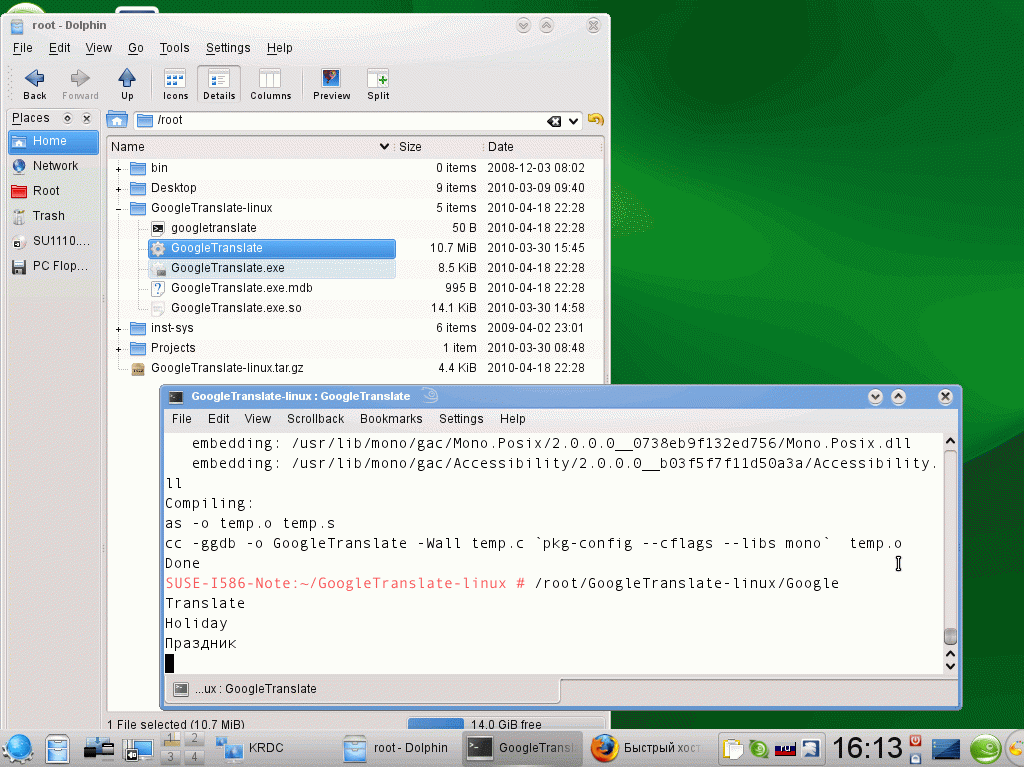The image size is (1024, 767).
Task: Open Home in Places panel
Action: pyautogui.click(x=53, y=141)
